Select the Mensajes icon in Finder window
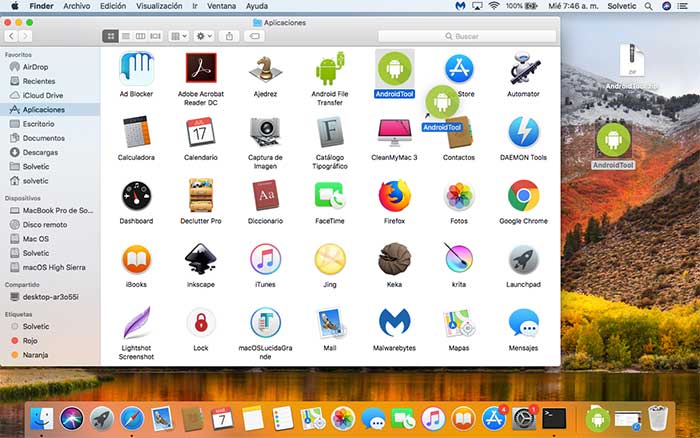 [x=523, y=322]
